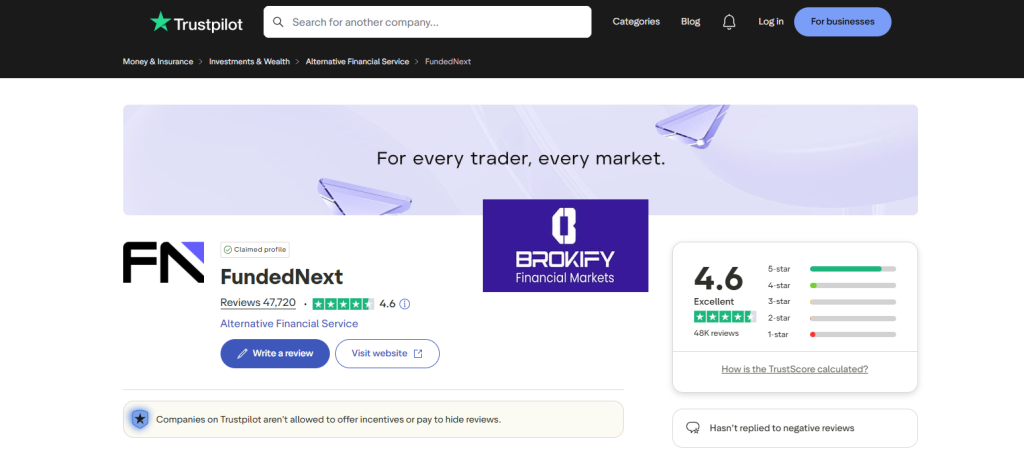The width and height of the screenshot is (1024, 457).
Task: Click the Trustpilot star logo
Action: pyautogui.click(x=160, y=21)
